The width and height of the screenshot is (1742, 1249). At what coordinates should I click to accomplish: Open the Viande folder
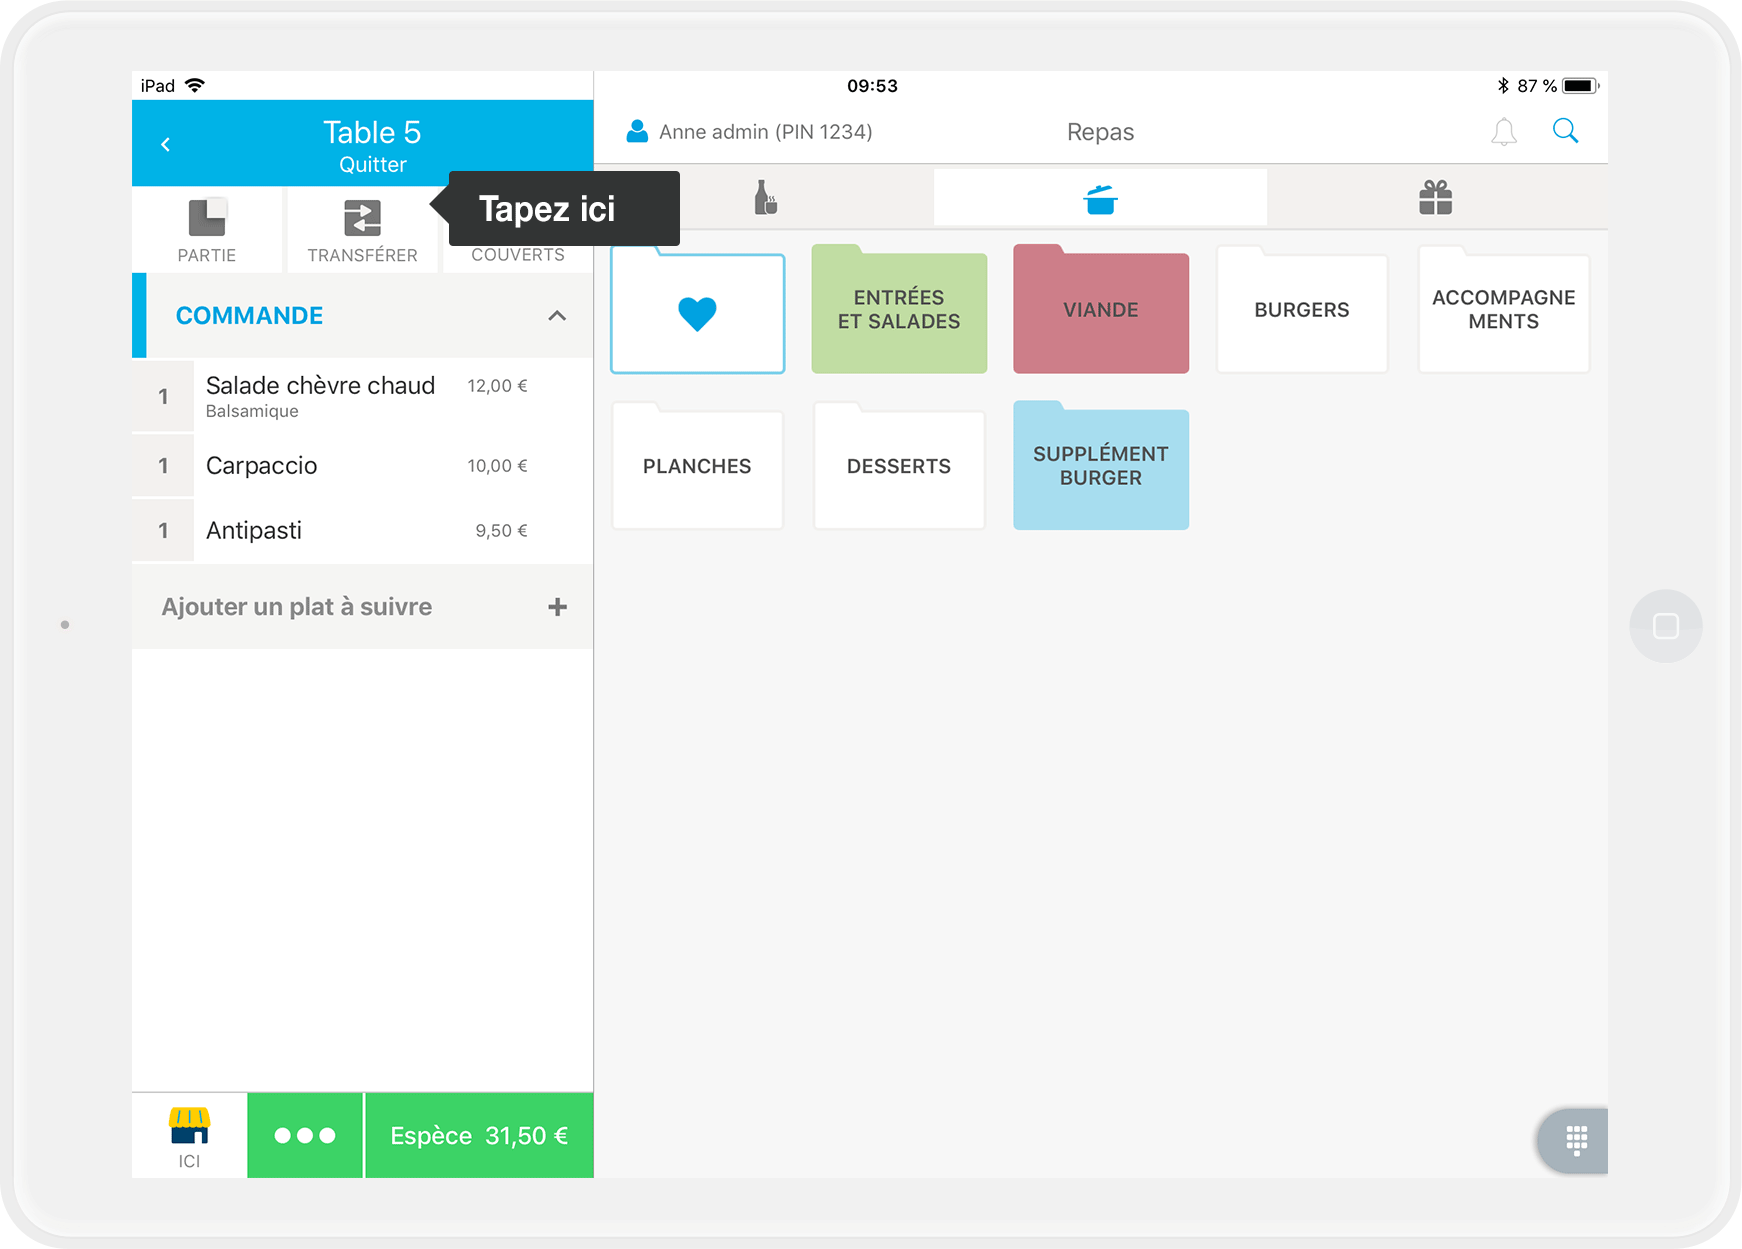click(1101, 310)
